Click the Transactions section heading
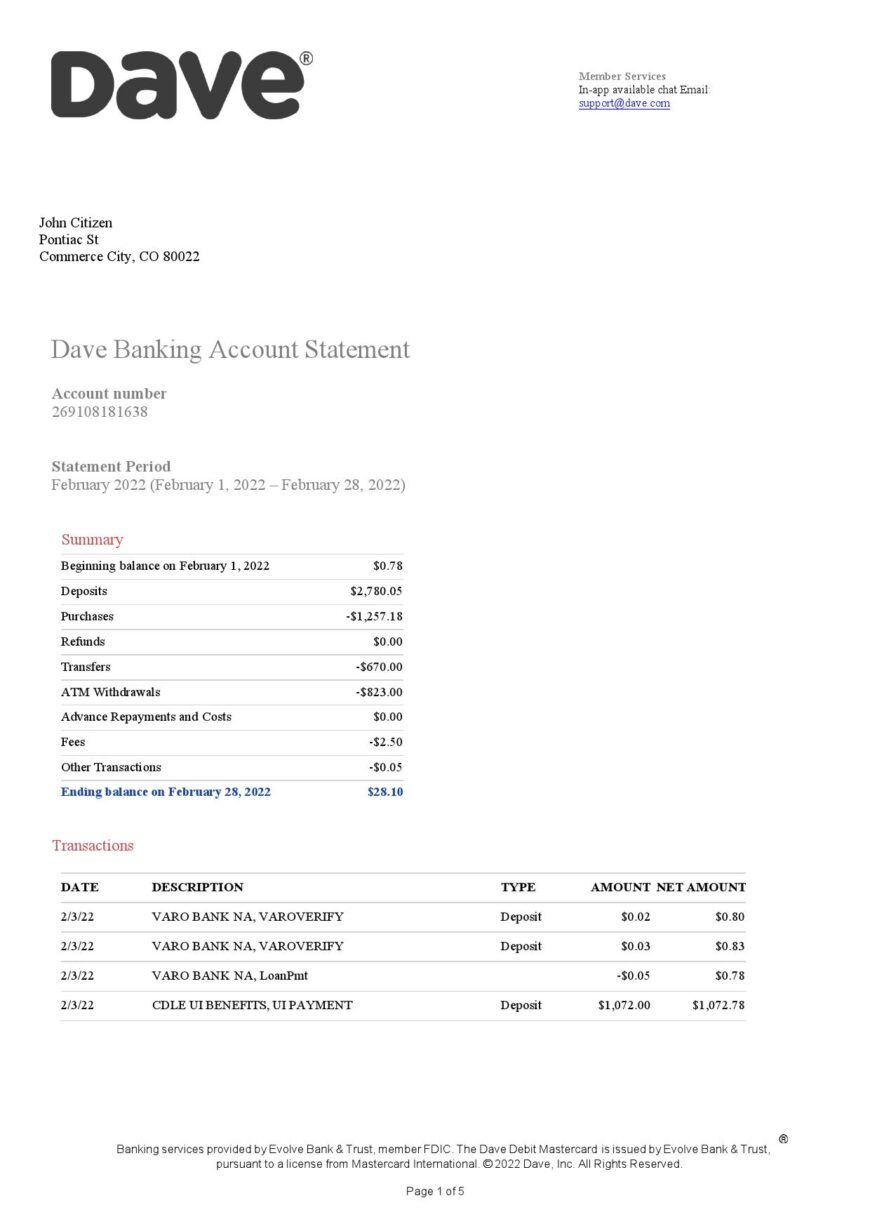Screen dimensions: 870x1231 tap(93, 845)
